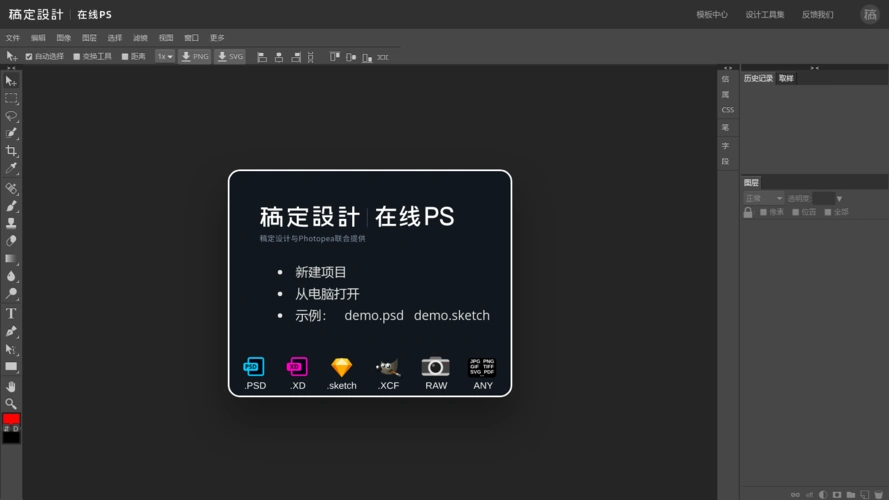The height and width of the screenshot is (500, 889).
Task: Open the demo.psd example
Action: pos(374,315)
